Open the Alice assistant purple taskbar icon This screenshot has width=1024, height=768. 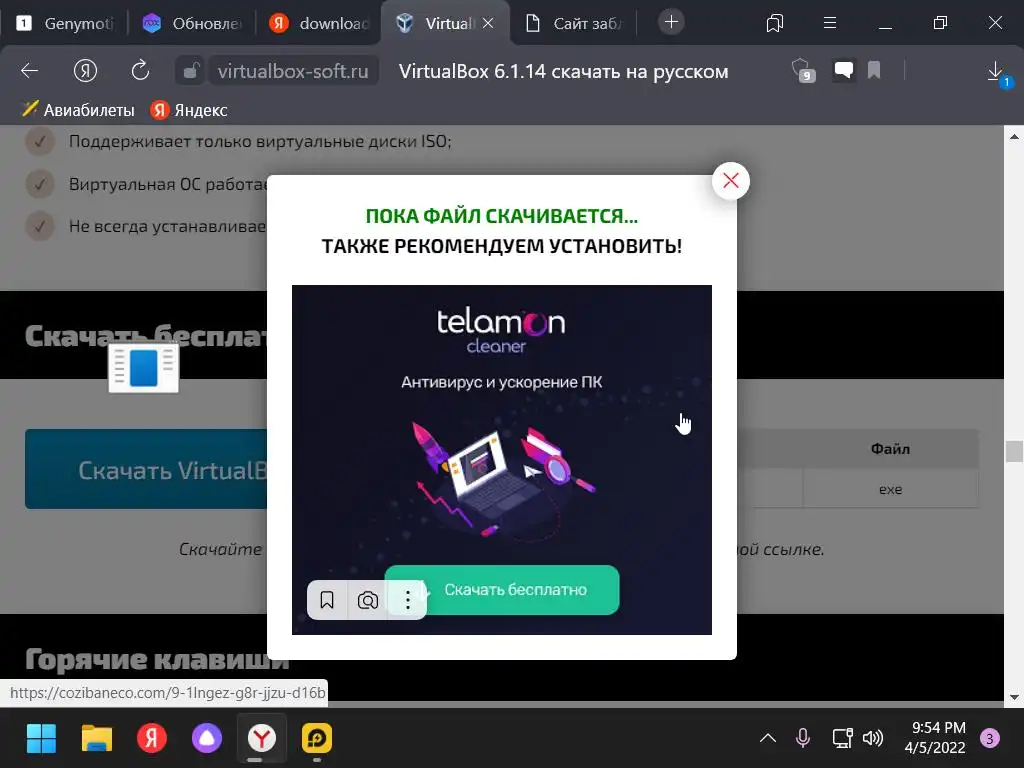(206, 739)
